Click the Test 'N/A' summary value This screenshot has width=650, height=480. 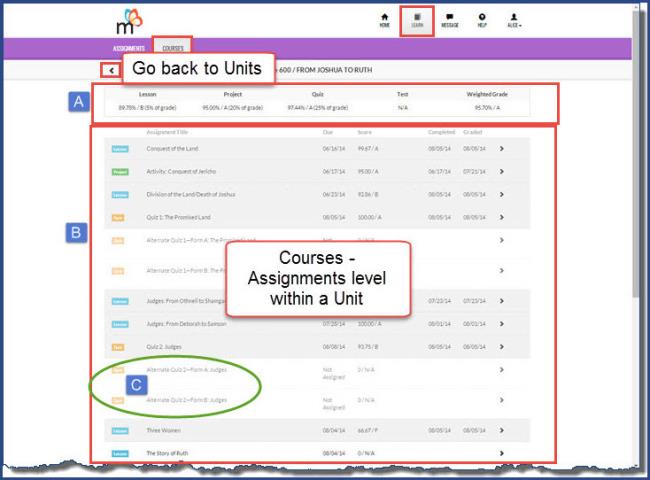(x=403, y=108)
